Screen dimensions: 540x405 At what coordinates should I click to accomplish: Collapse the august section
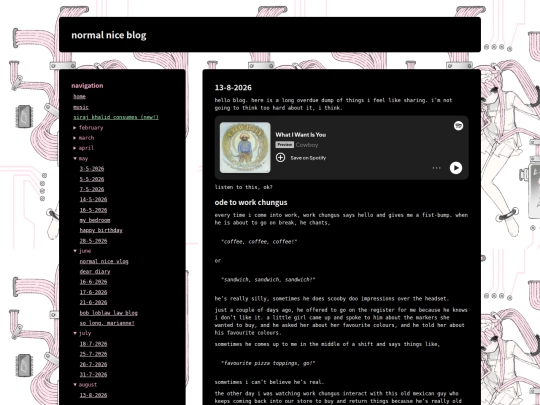pyautogui.click(x=85, y=385)
